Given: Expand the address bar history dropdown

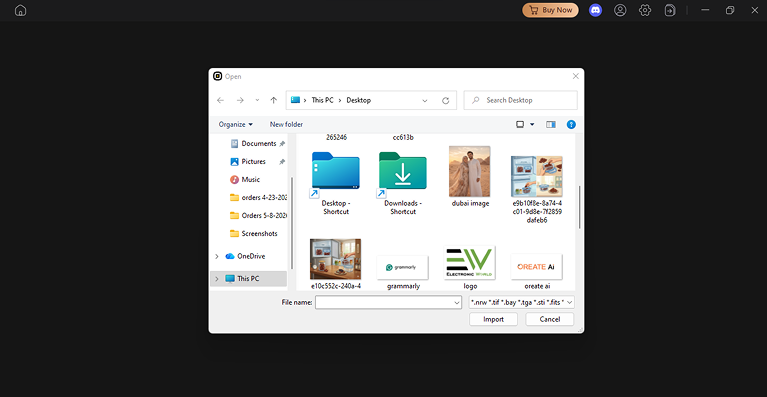Looking at the screenshot, I should (x=425, y=101).
